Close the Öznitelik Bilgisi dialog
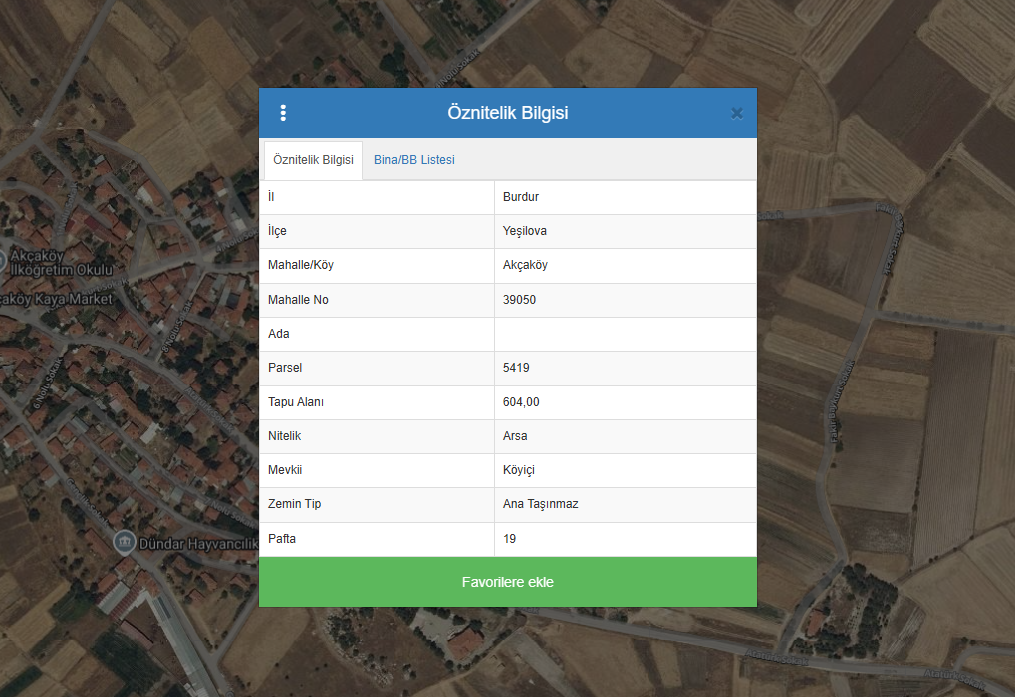 (x=737, y=113)
